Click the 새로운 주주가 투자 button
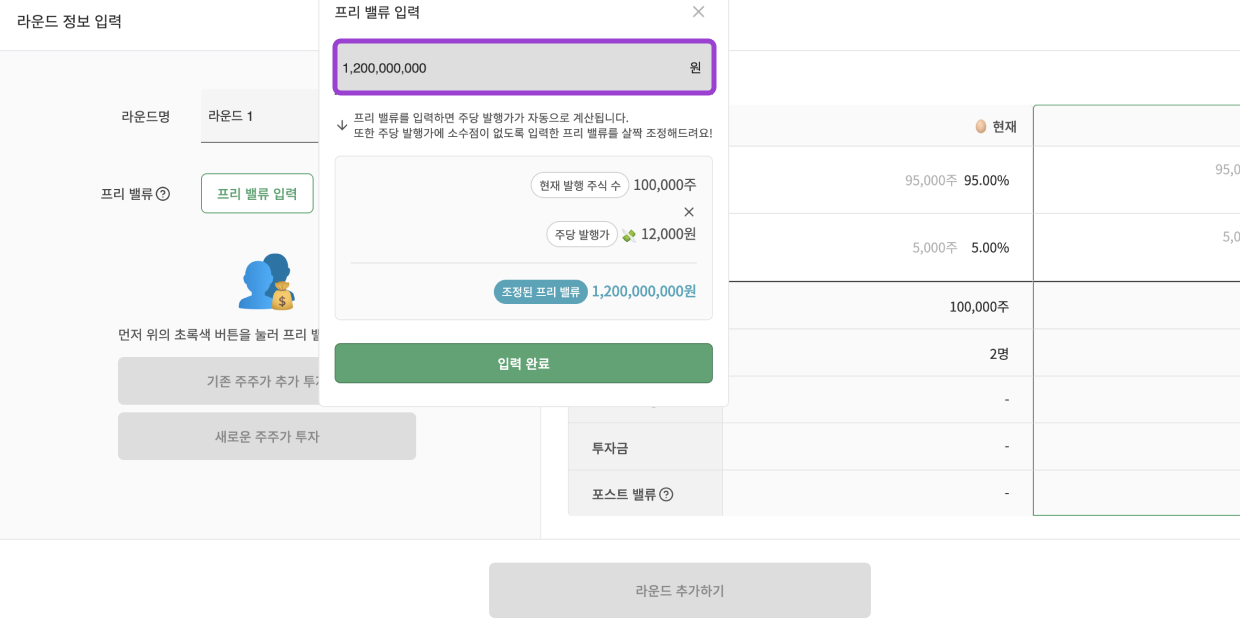 [x=266, y=436]
